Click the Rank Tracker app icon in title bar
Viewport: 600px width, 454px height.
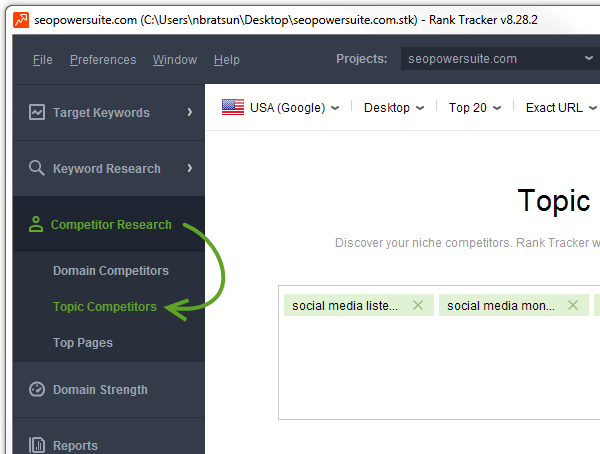[21, 20]
